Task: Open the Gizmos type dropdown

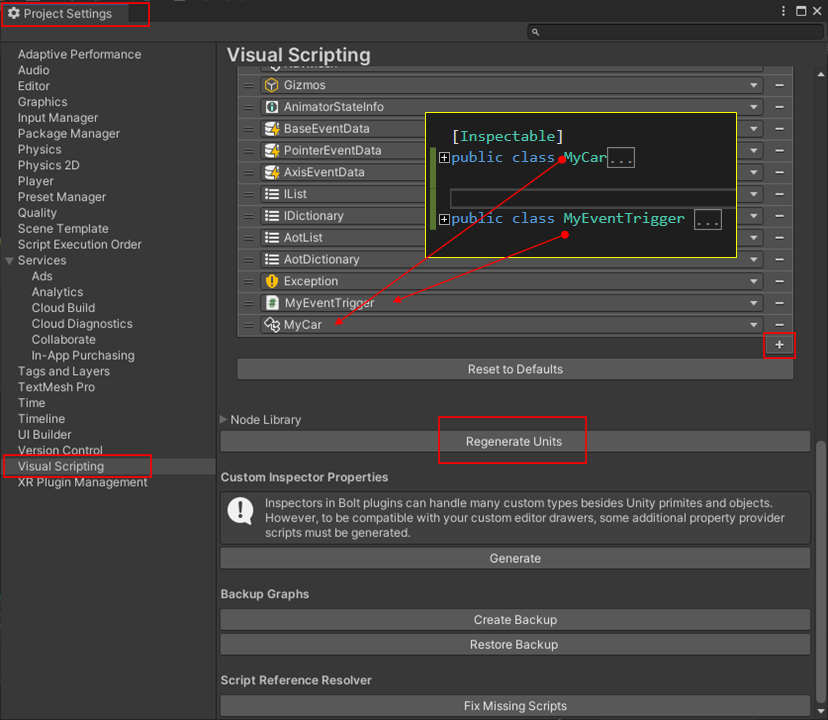Action: [x=754, y=85]
